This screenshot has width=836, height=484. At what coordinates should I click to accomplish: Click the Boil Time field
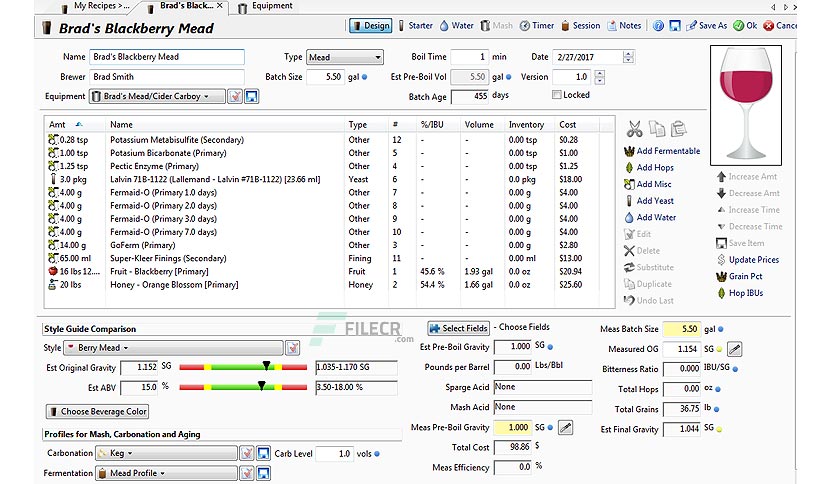(470, 57)
